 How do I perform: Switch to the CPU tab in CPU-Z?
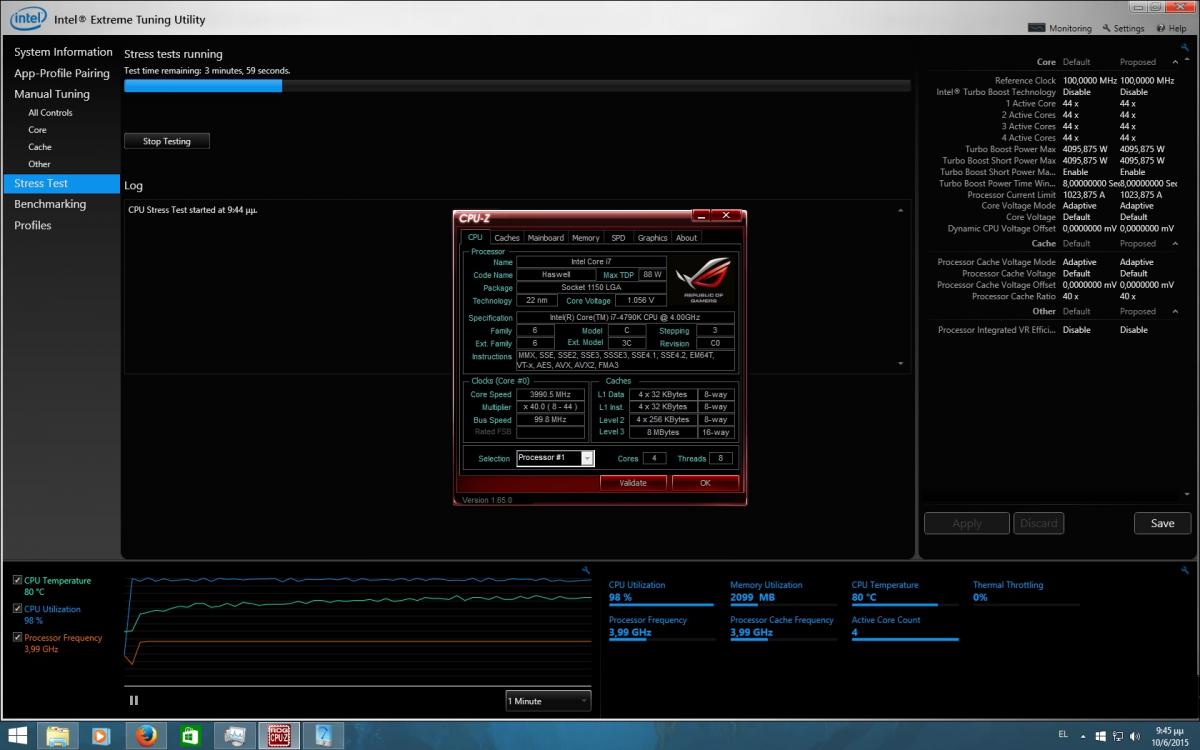click(x=475, y=237)
